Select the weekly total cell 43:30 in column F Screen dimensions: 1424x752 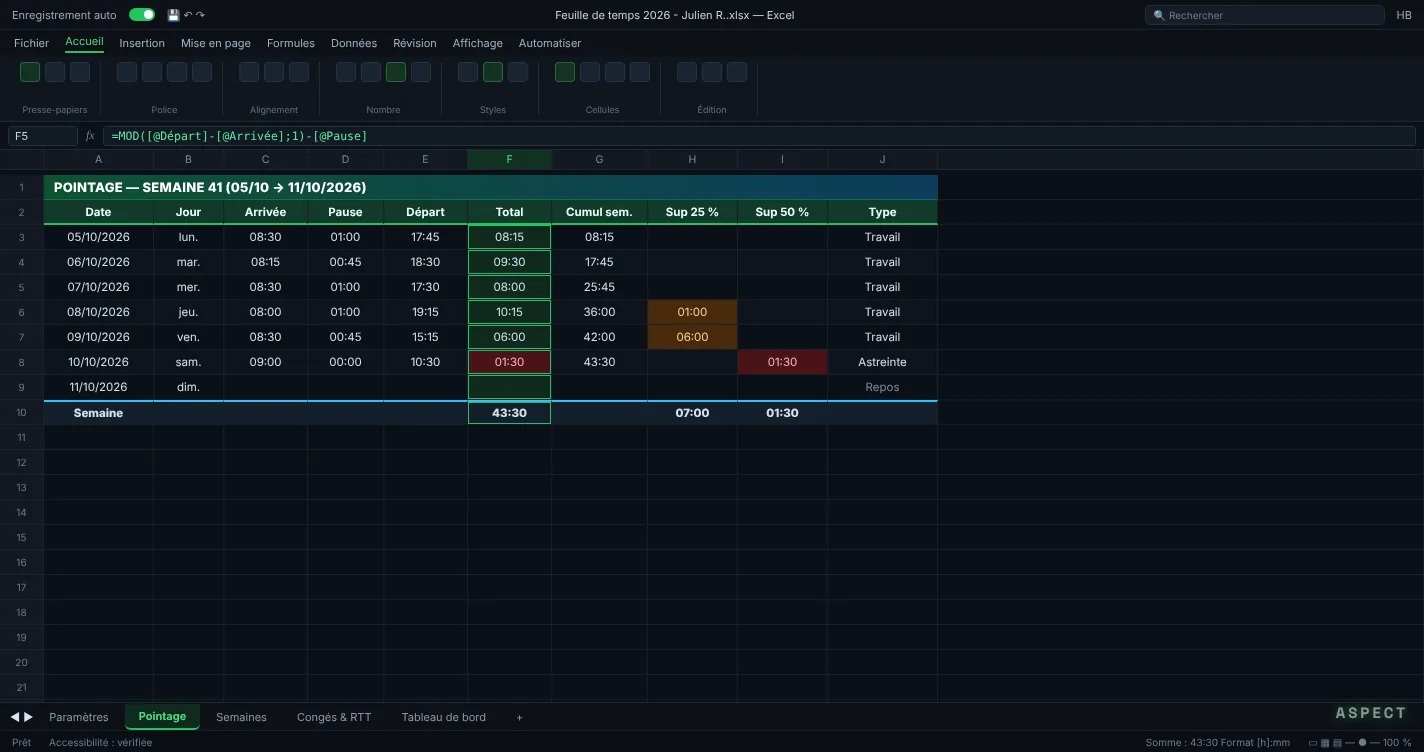[x=509, y=413]
